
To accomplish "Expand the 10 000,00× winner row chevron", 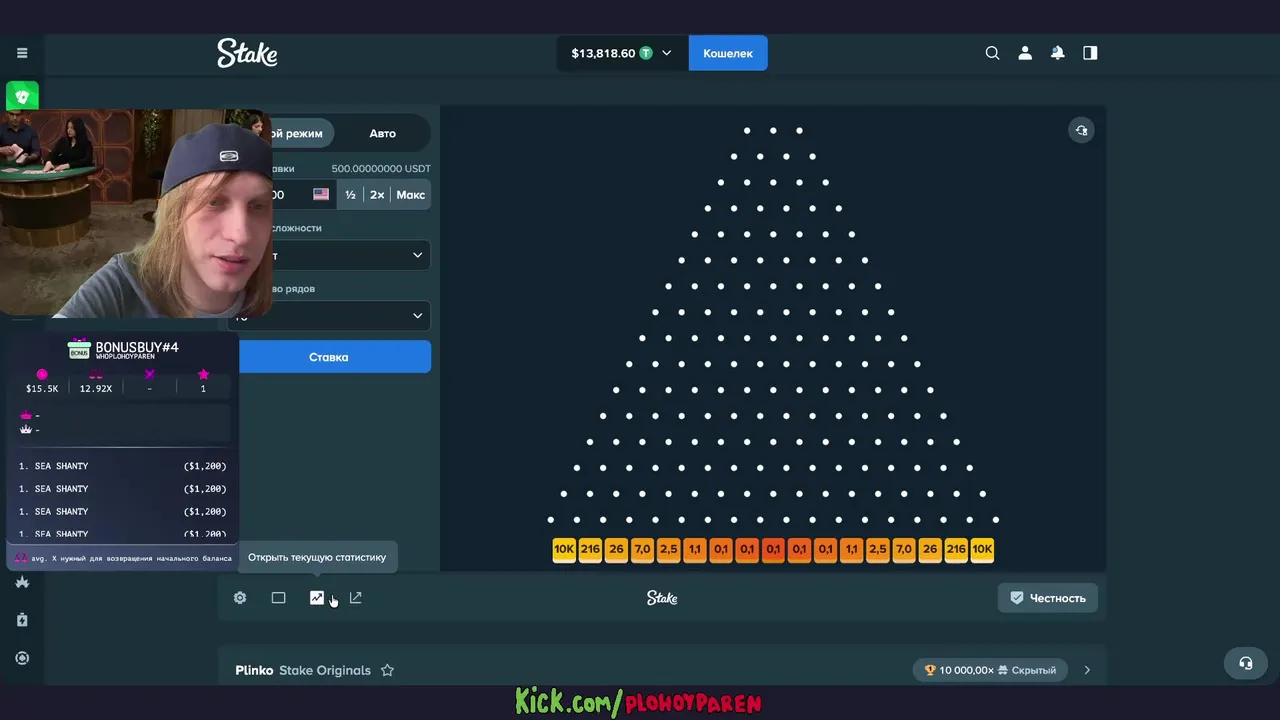I will (x=1087, y=670).
